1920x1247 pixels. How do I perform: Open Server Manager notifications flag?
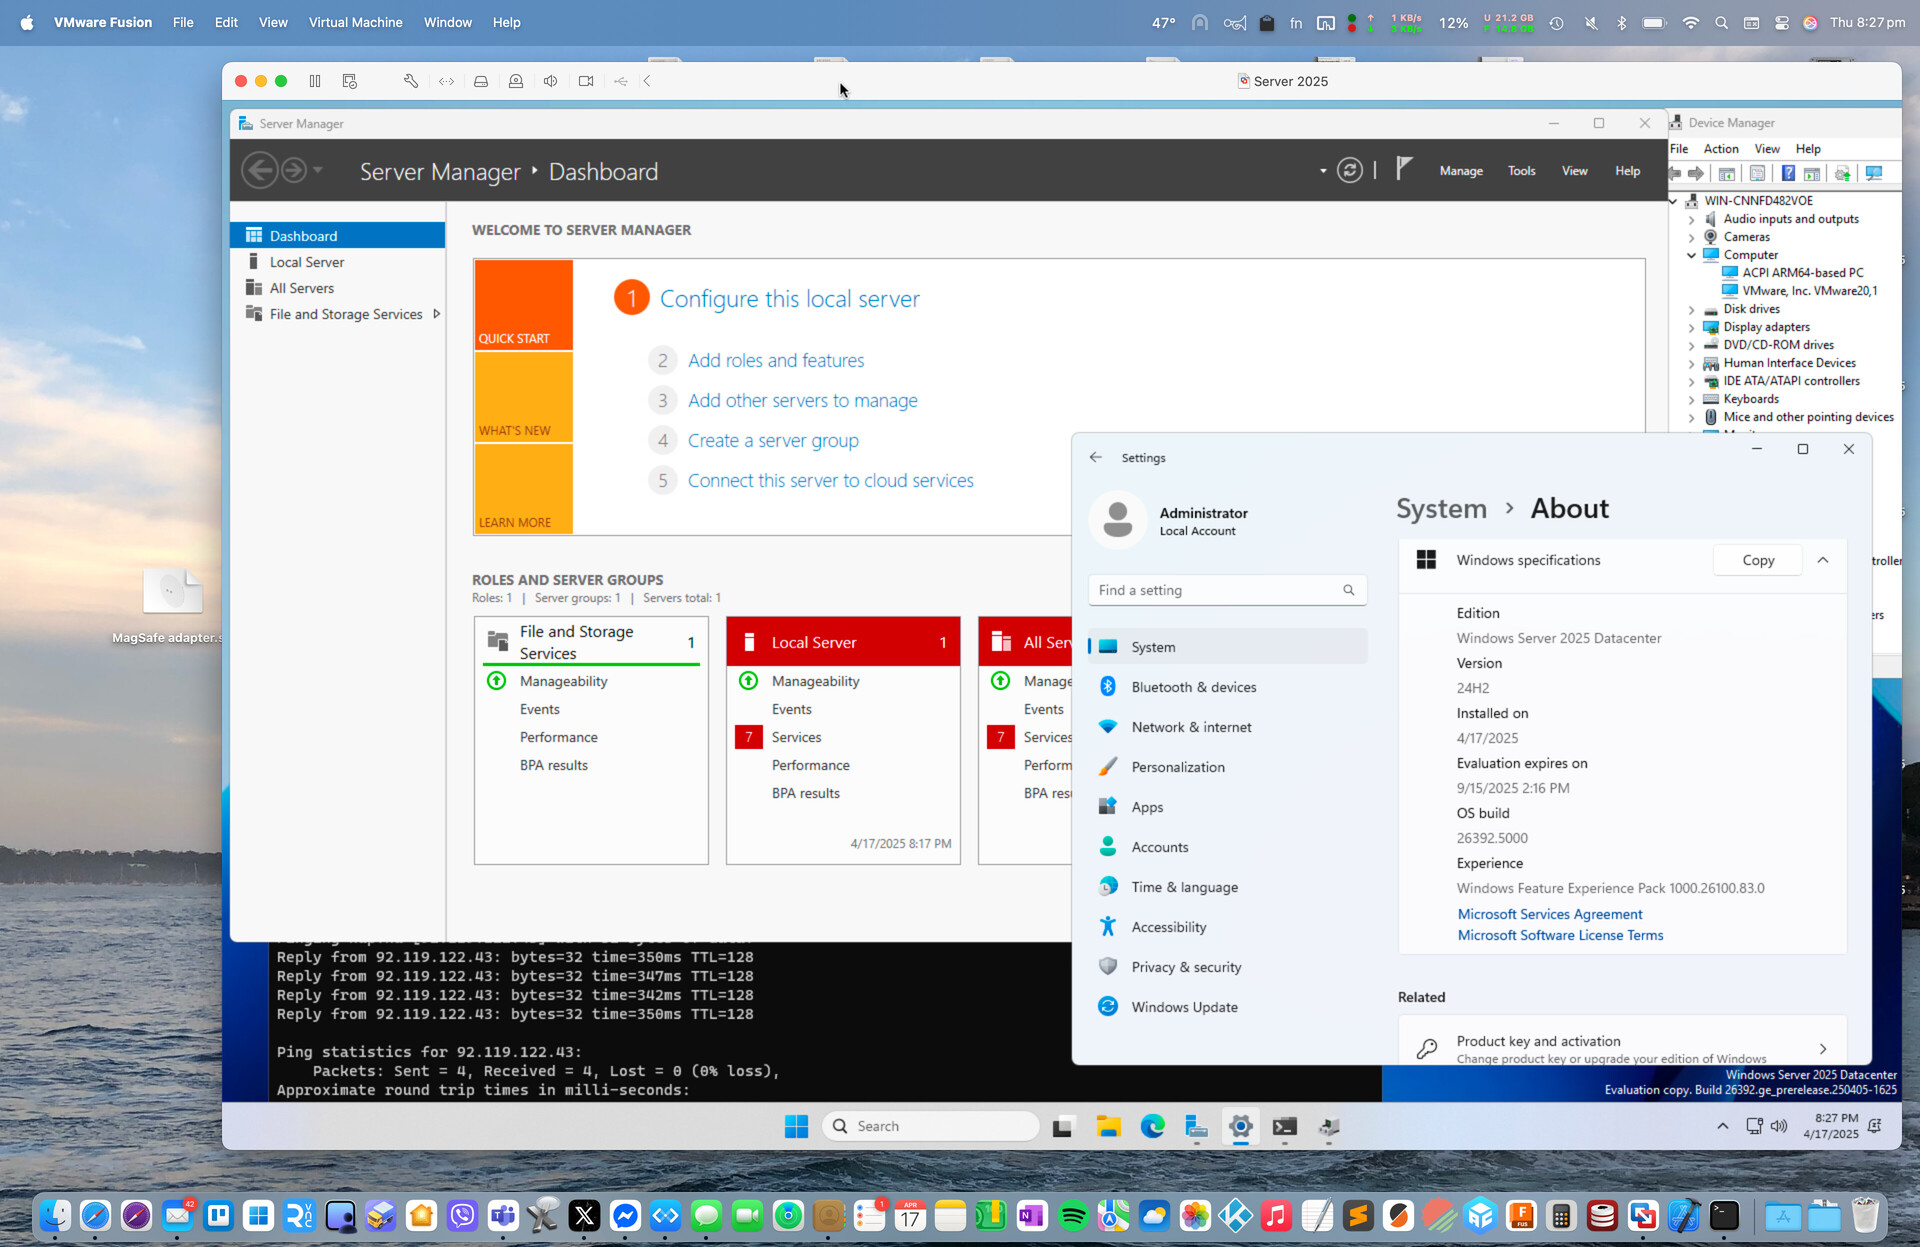tap(1404, 169)
